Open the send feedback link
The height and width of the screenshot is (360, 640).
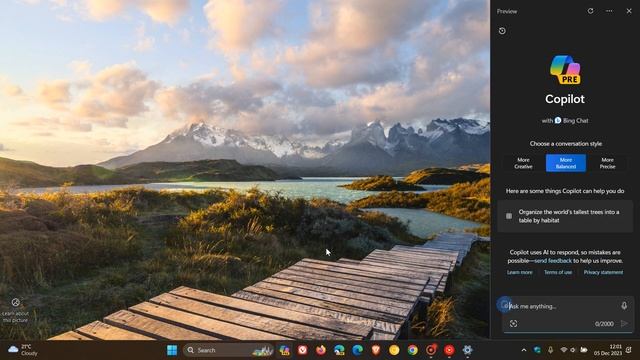(553, 260)
